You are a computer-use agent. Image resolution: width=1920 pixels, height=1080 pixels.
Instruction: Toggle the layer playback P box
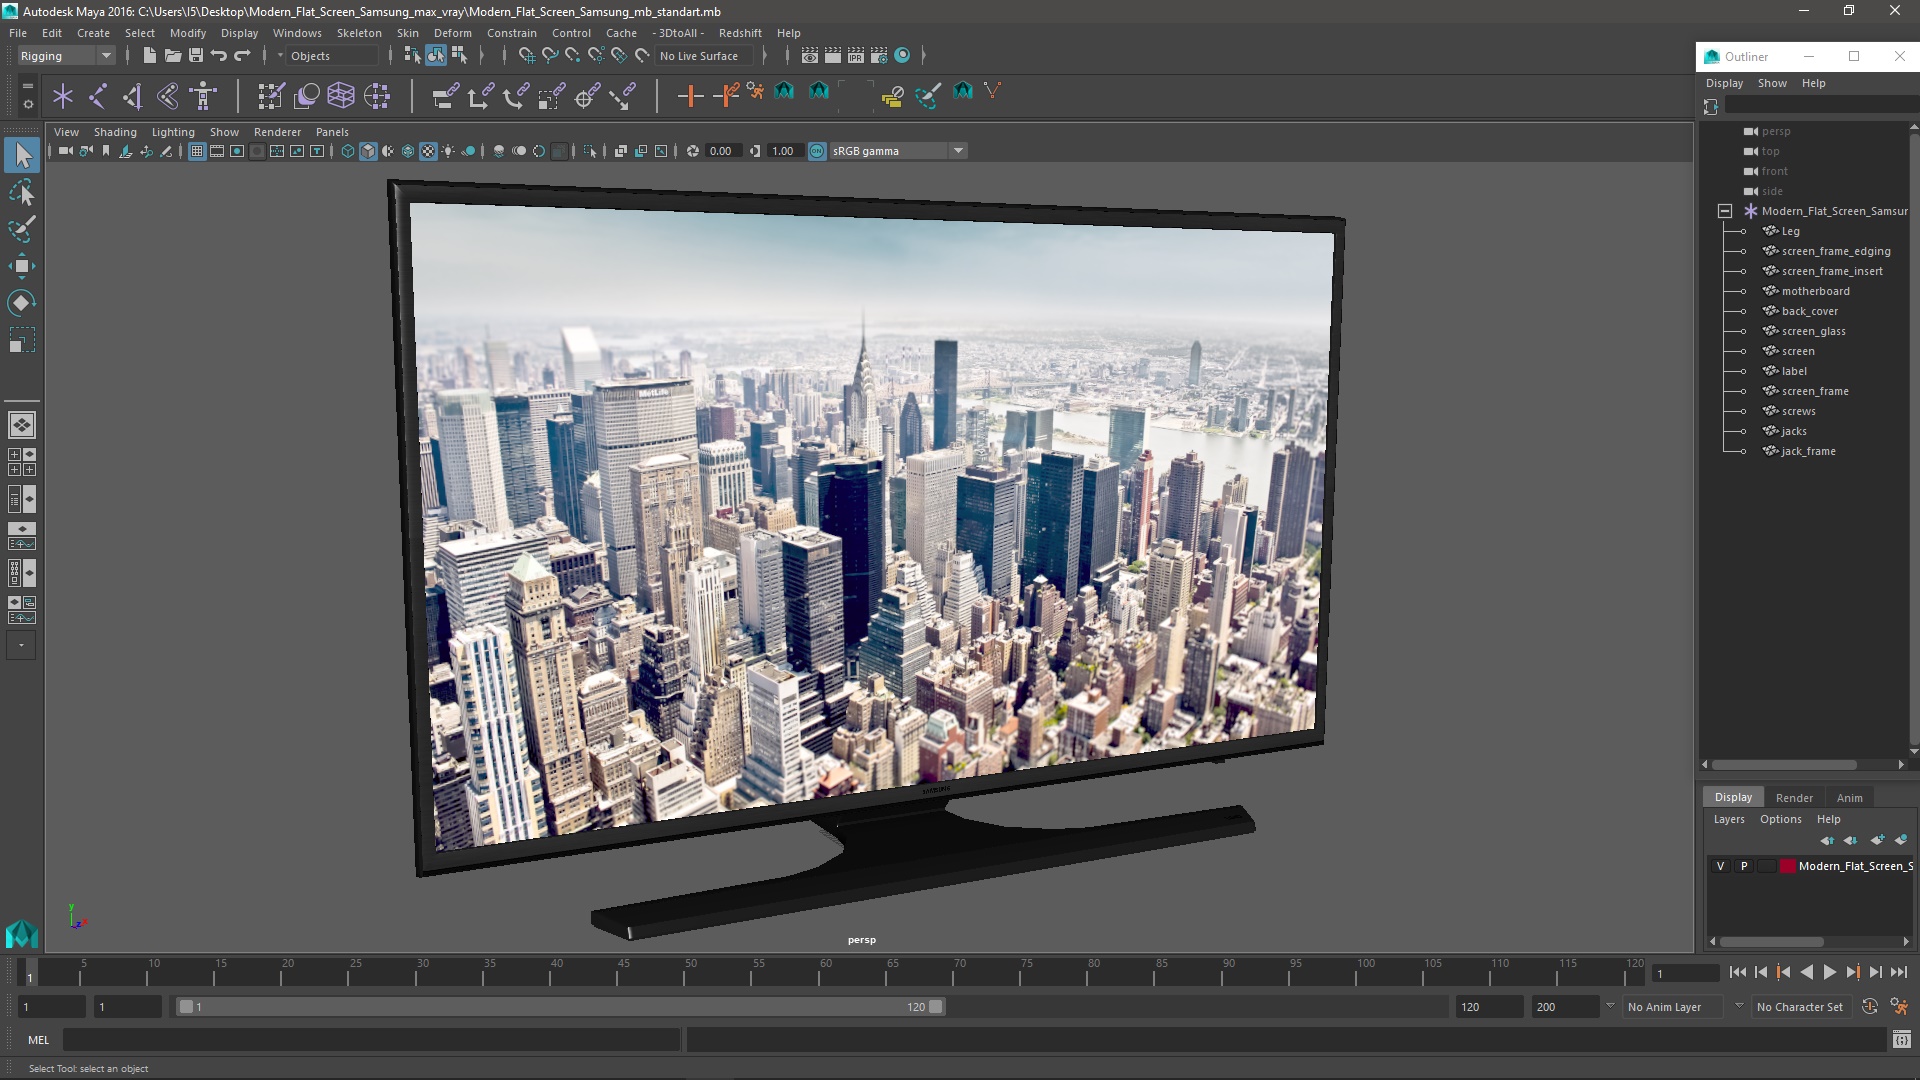[x=1744, y=866]
